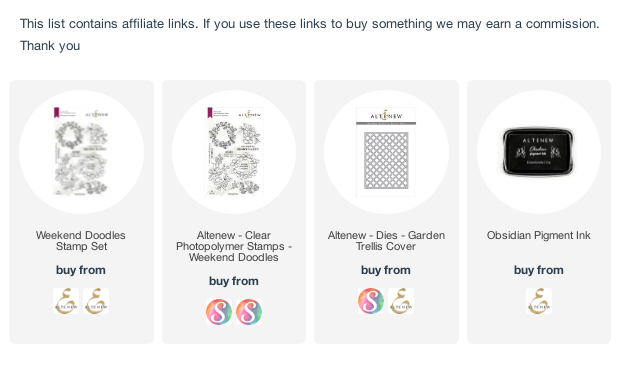Open Altenew Clear Photopolymer Stamps Weekend Doodles title
The width and height of the screenshot is (620, 365).
tap(234, 246)
